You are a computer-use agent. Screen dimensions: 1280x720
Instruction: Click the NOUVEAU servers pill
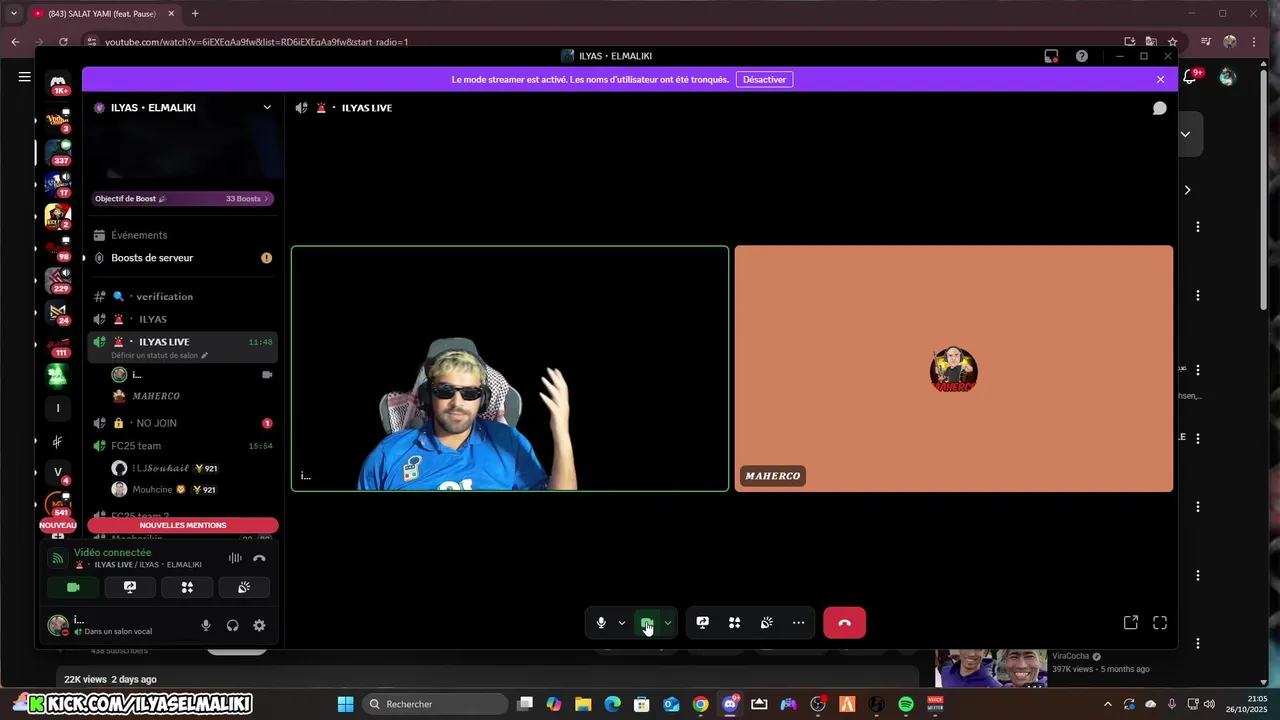(58, 525)
